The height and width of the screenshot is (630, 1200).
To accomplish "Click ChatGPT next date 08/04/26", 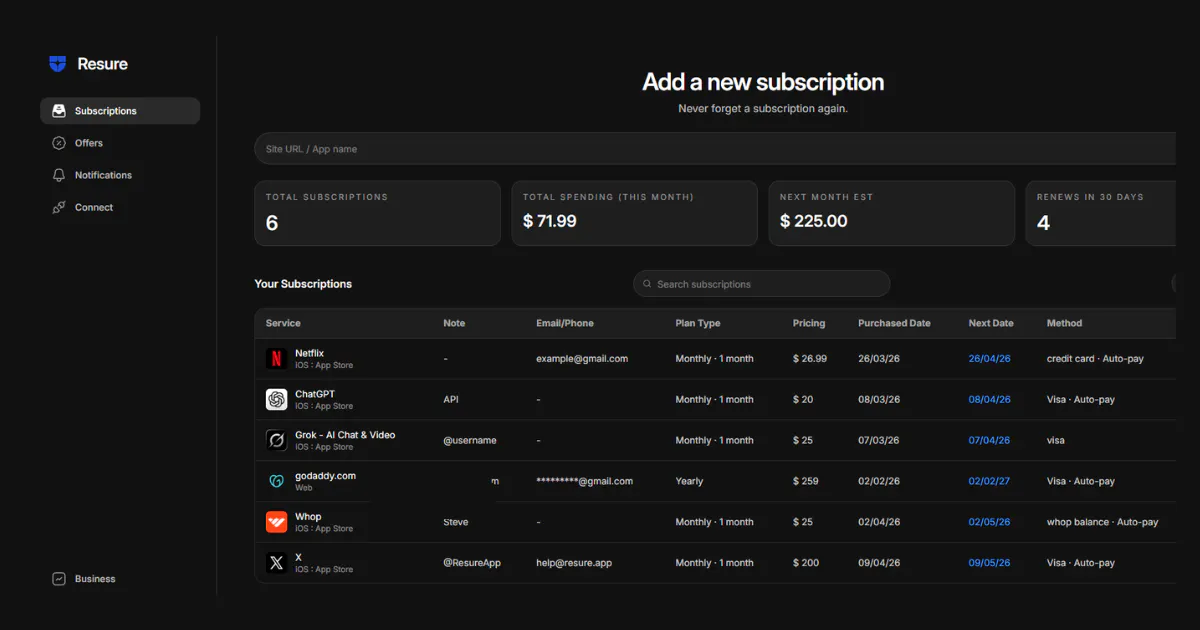I will (989, 400).
